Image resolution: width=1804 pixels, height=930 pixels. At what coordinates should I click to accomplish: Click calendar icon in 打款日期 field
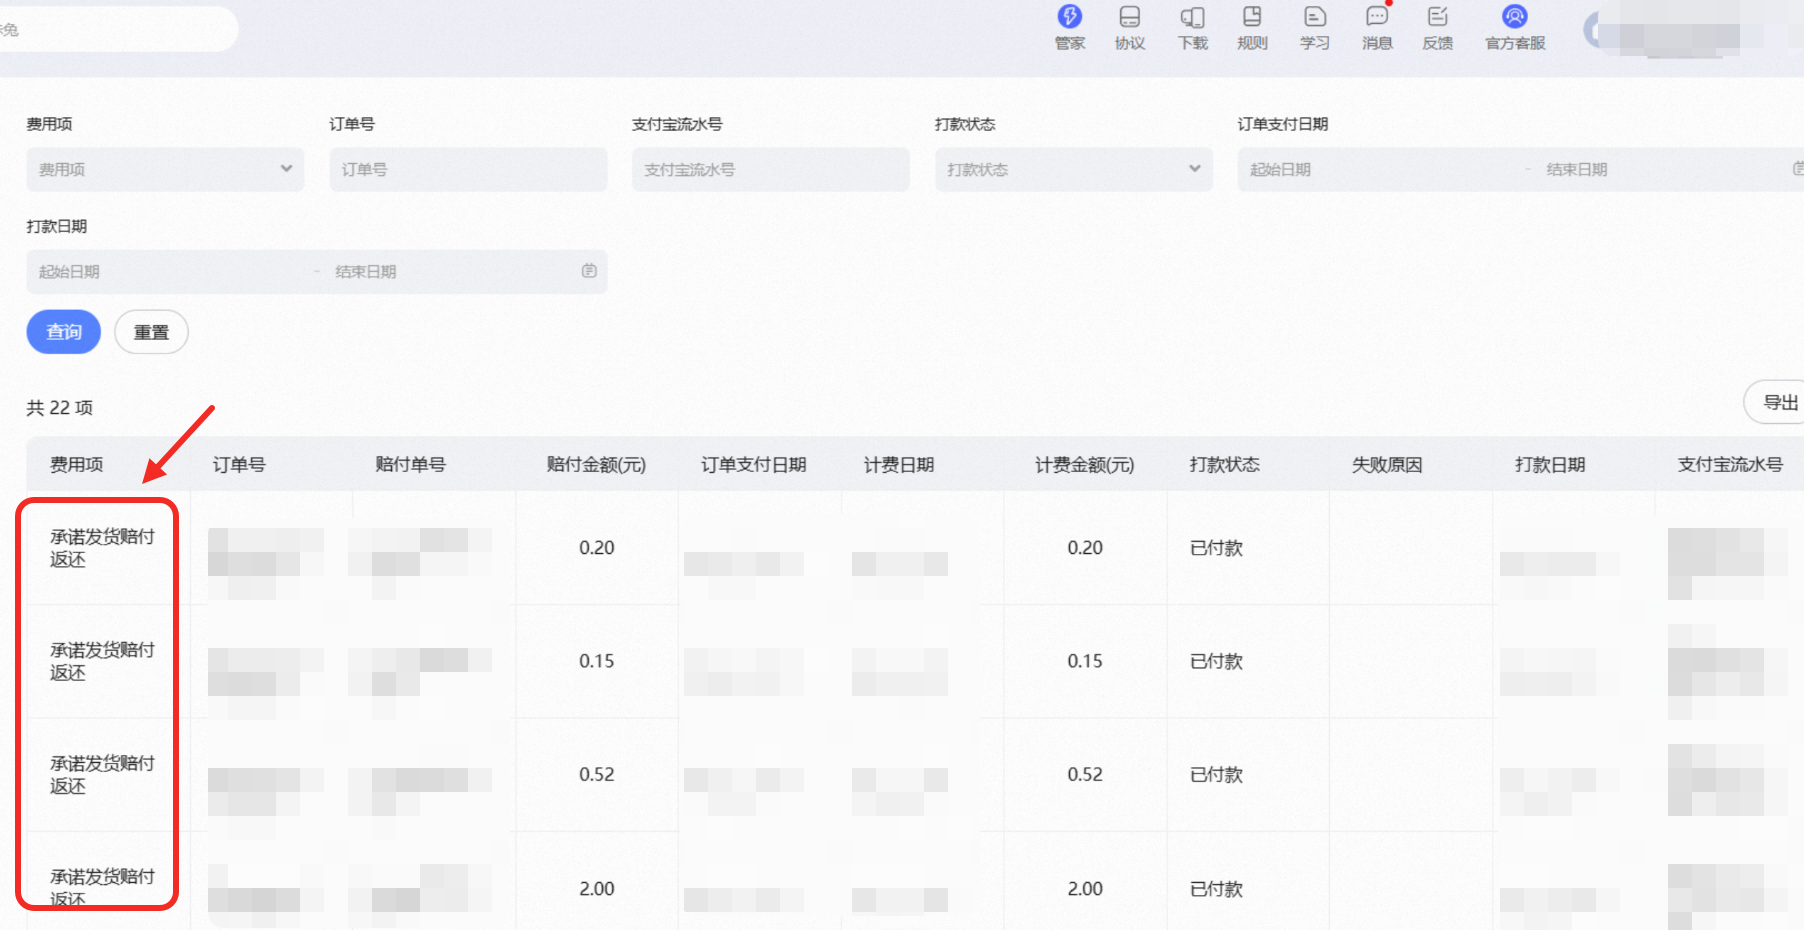(x=589, y=271)
